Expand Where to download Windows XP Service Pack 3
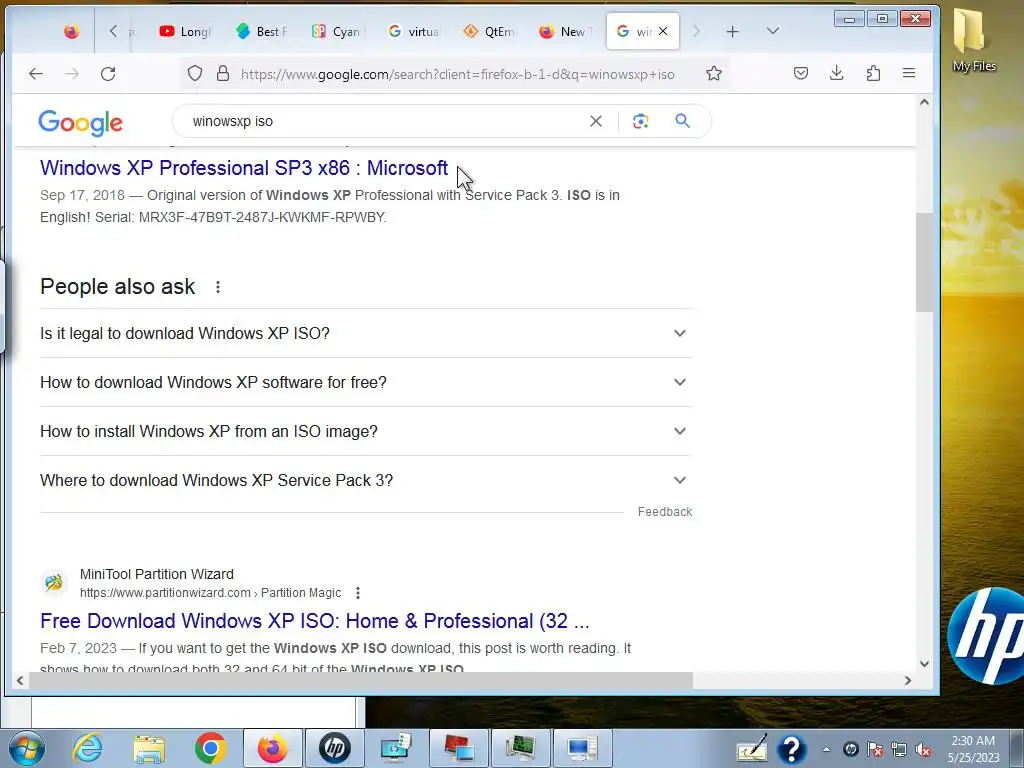 (x=366, y=480)
